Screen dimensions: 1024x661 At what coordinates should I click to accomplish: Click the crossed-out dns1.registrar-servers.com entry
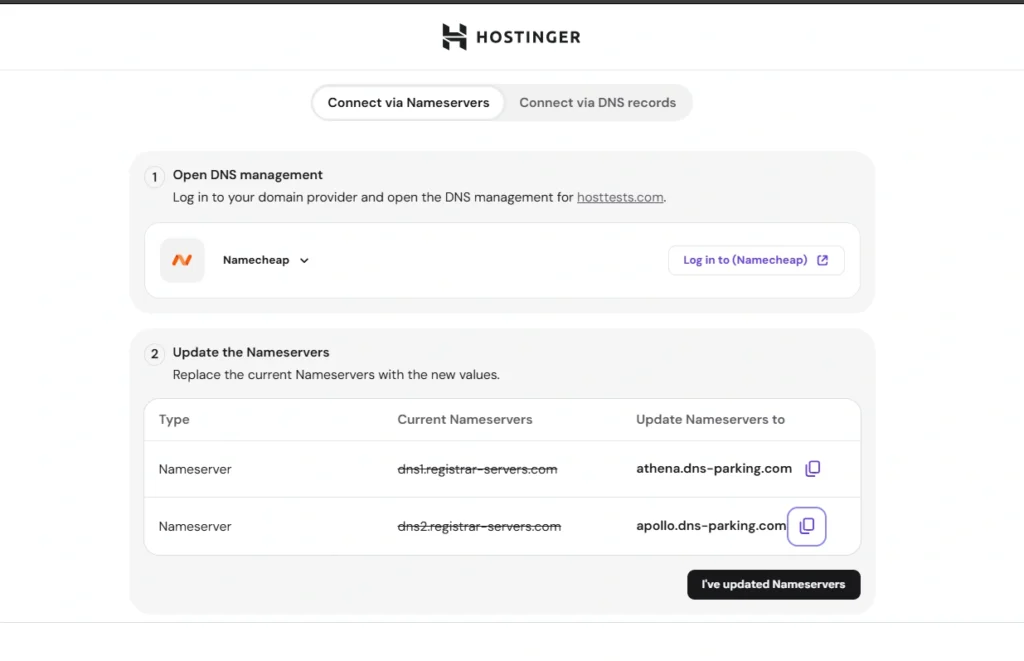tap(477, 468)
